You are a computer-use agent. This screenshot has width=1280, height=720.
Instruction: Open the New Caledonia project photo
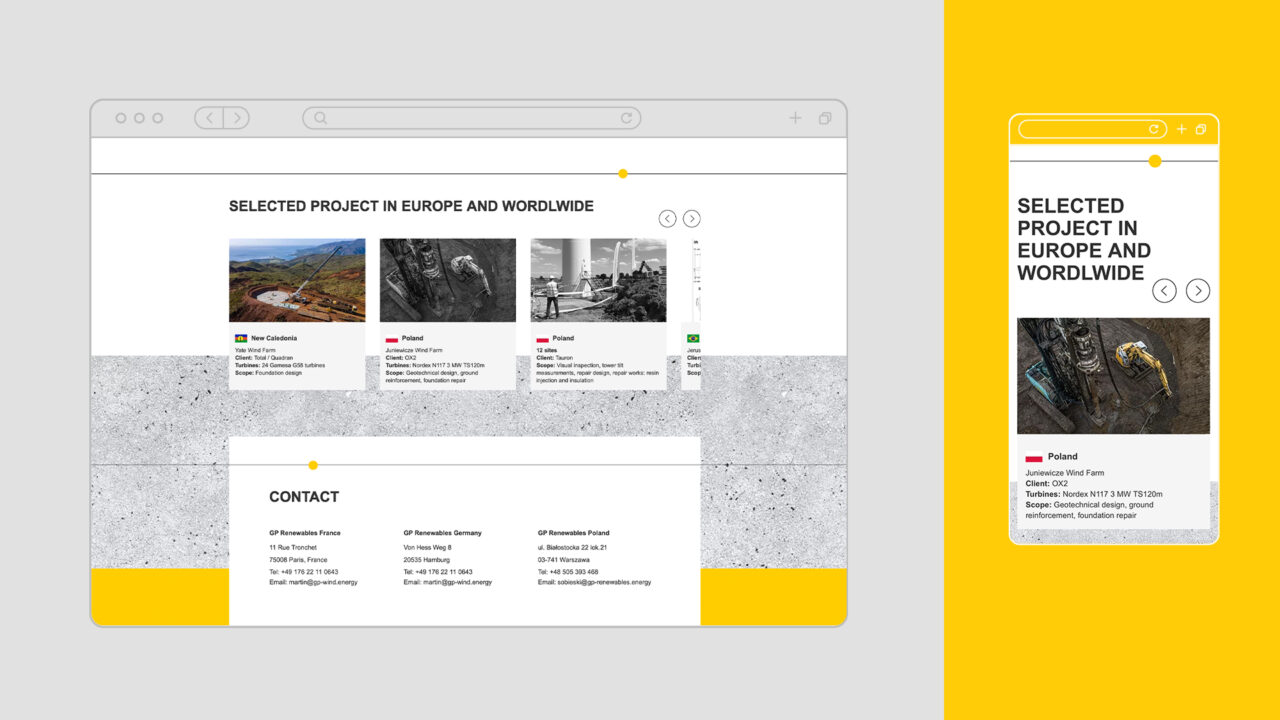297,280
